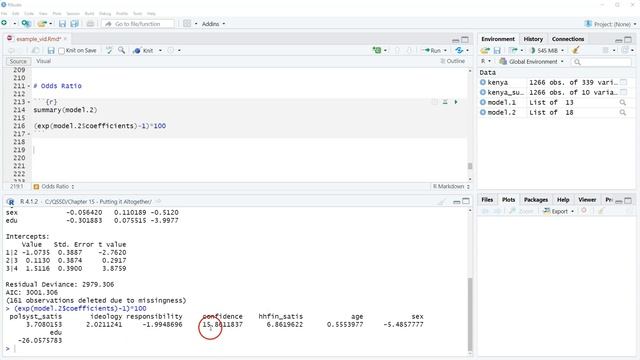Click the Run button
This screenshot has width=640, height=360.
pos(432,51)
